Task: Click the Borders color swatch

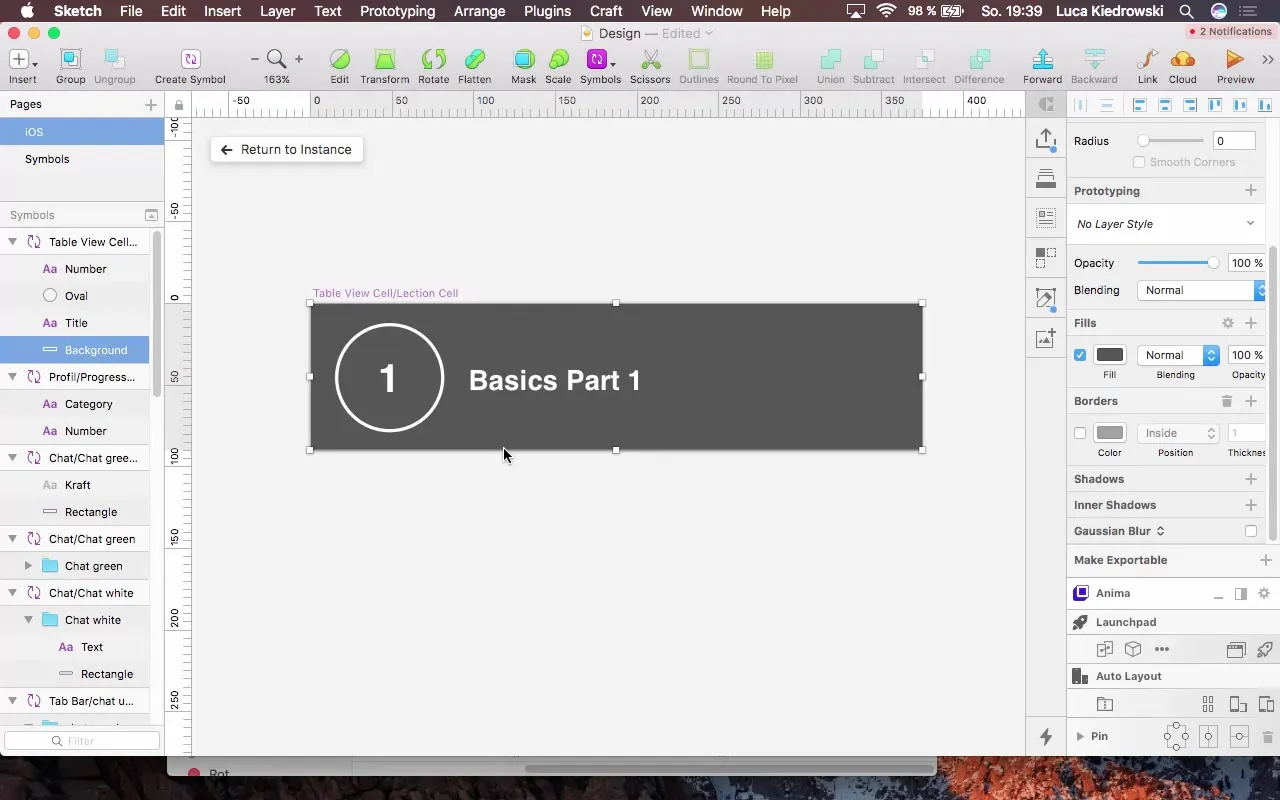Action: (1110, 433)
